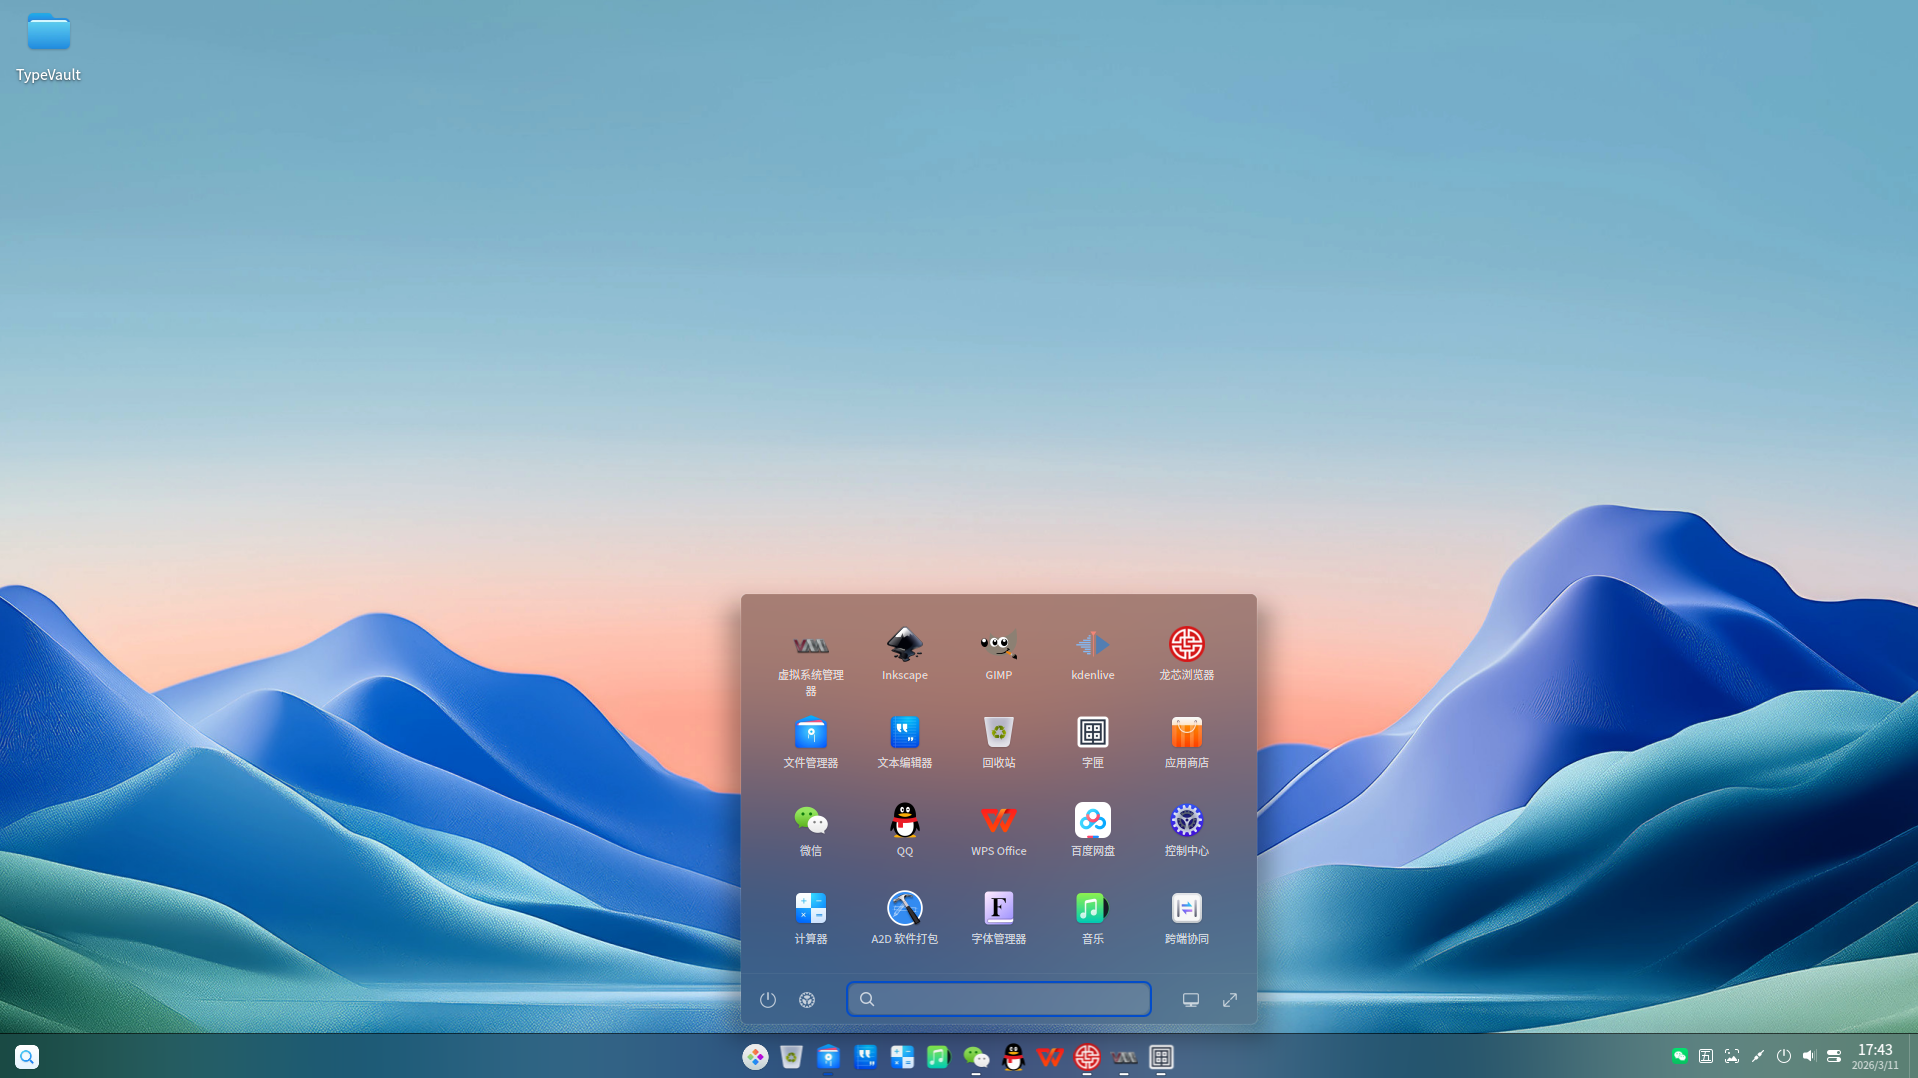Click the launcher's monitor icon button
Screen dimensions: 1918x1078
pos(1190,999)
